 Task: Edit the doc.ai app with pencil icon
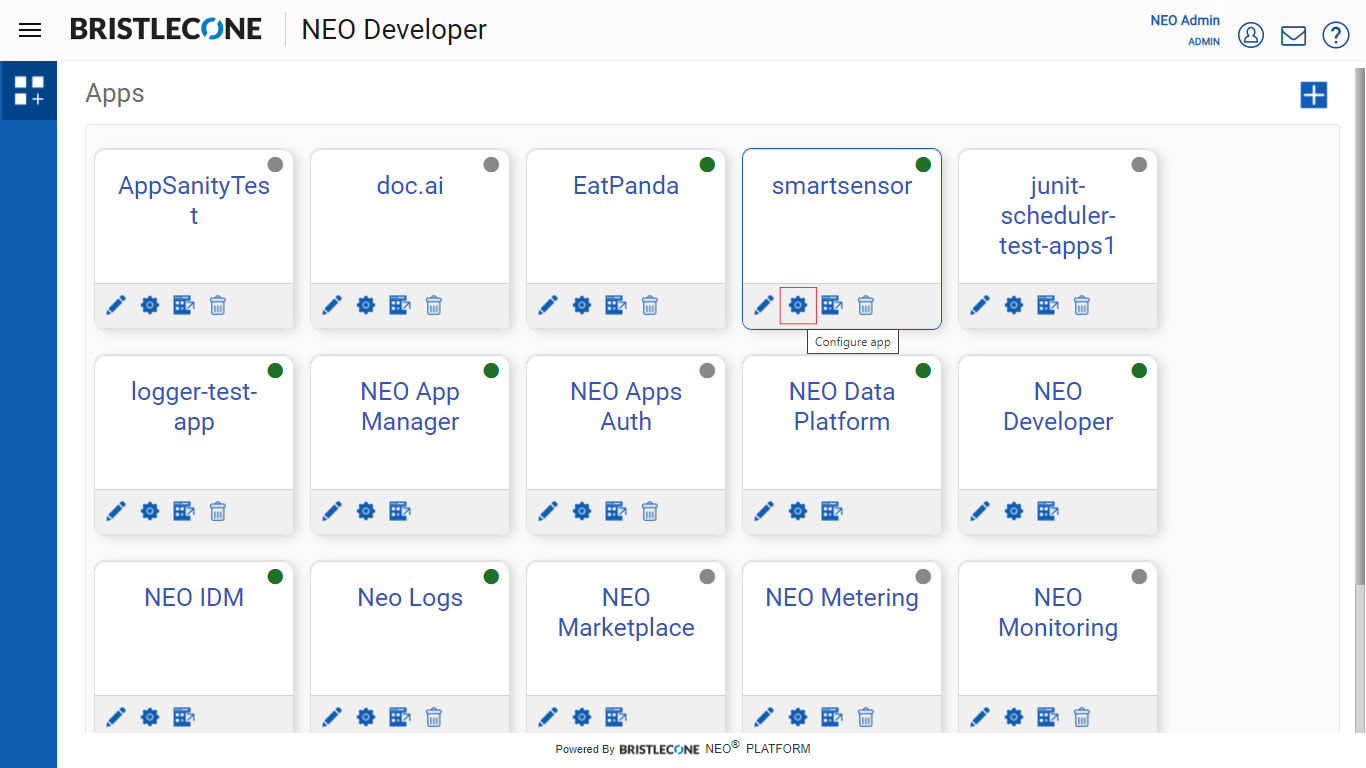[x=332, y=305]
